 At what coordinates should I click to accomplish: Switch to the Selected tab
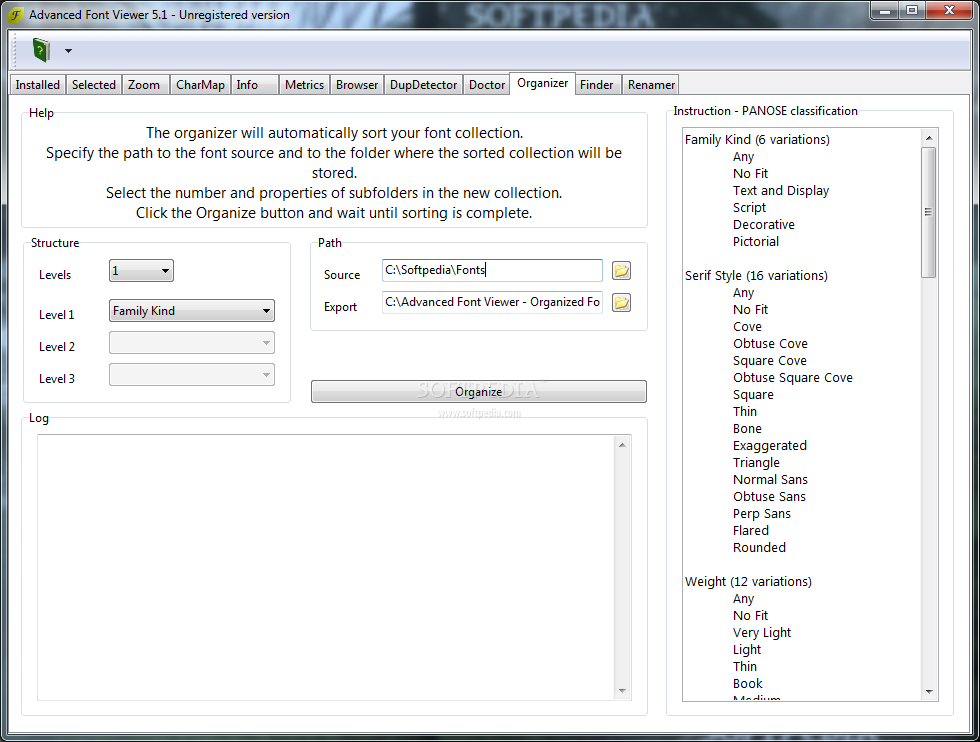click(x=94, y=84)
